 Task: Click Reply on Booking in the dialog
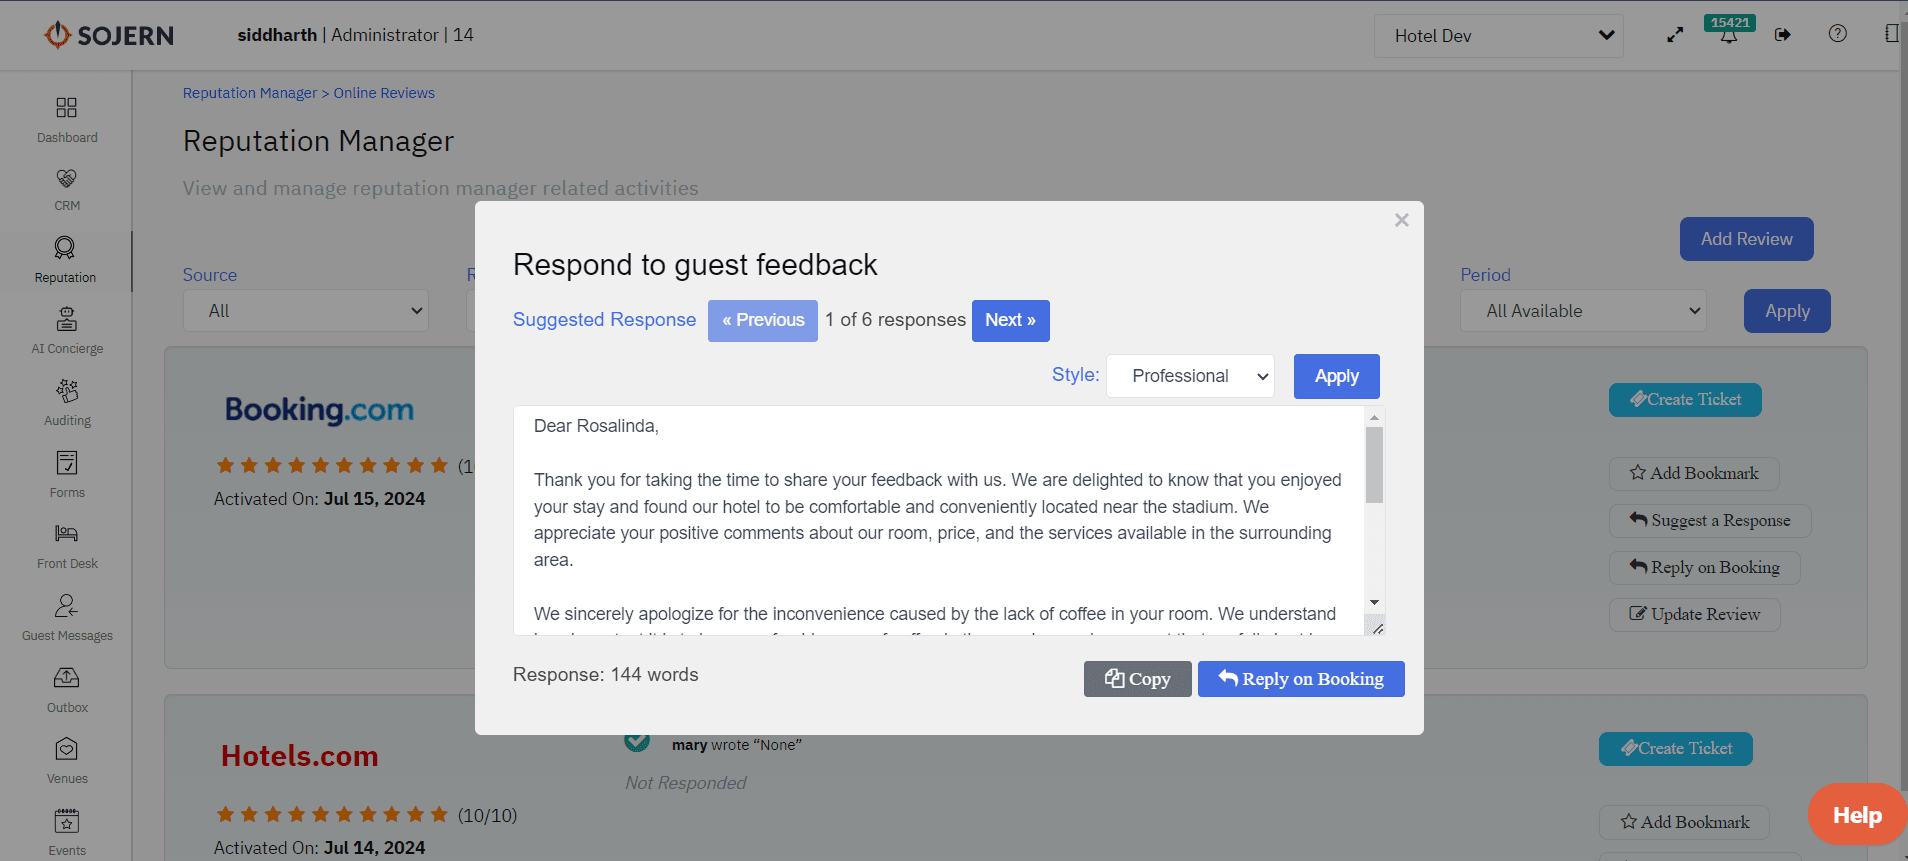click(x=1300, y=679)
